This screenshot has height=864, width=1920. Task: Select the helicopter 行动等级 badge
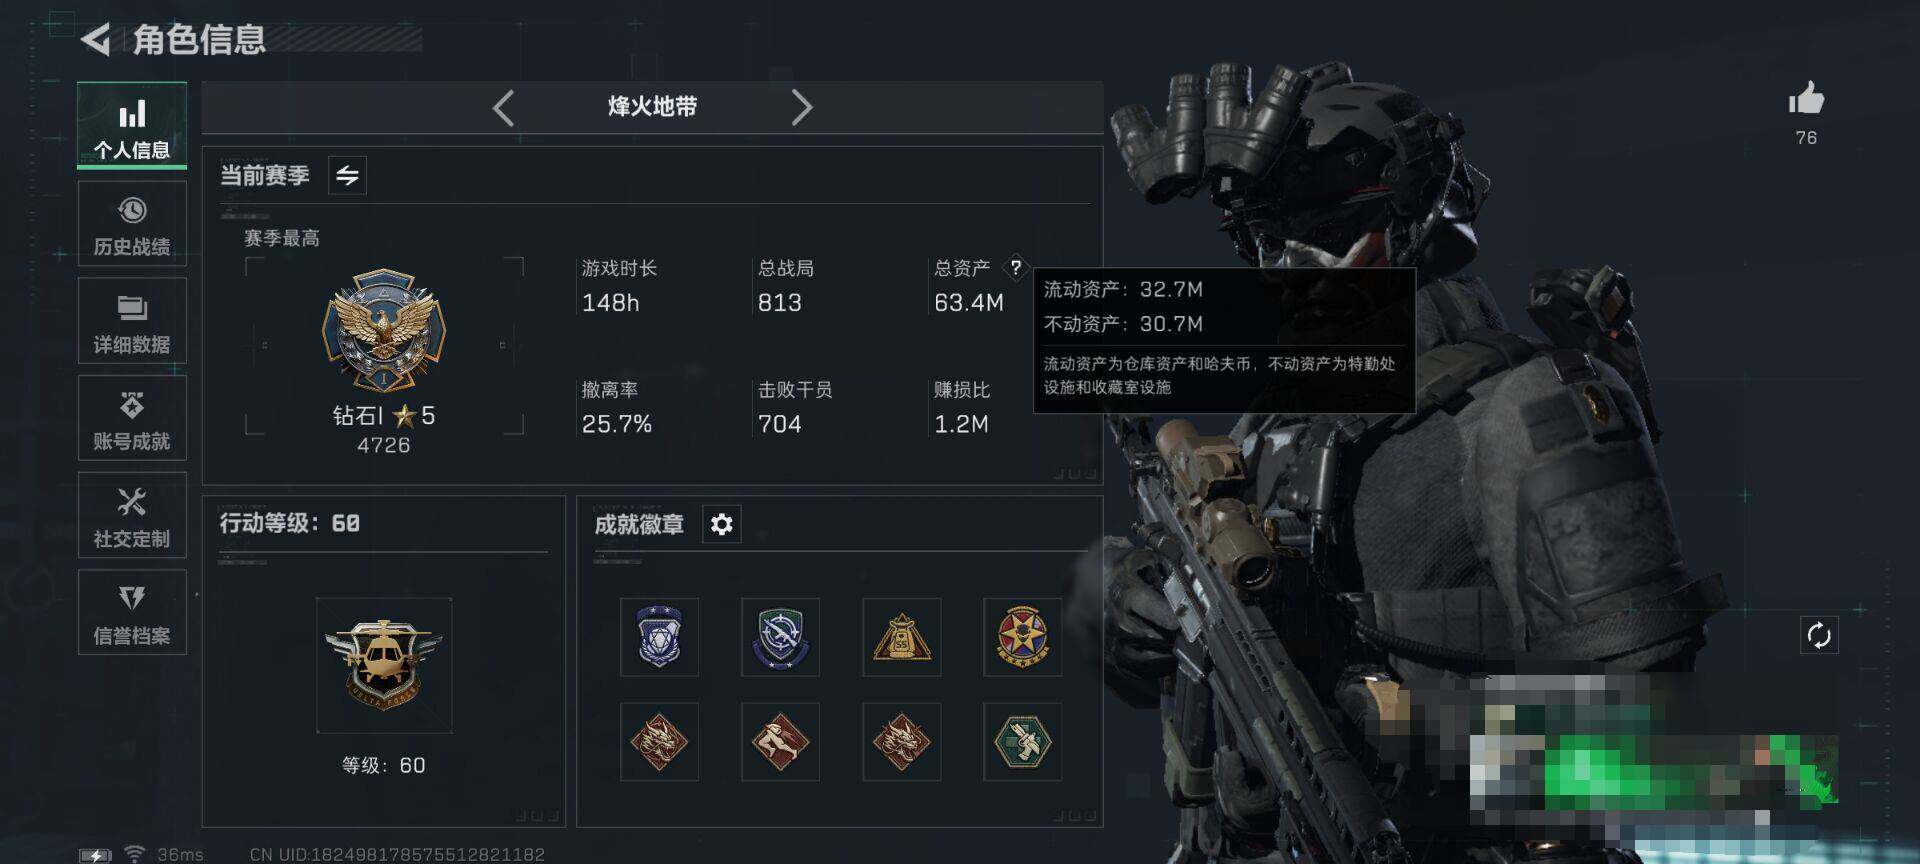[x=384, y=665]
